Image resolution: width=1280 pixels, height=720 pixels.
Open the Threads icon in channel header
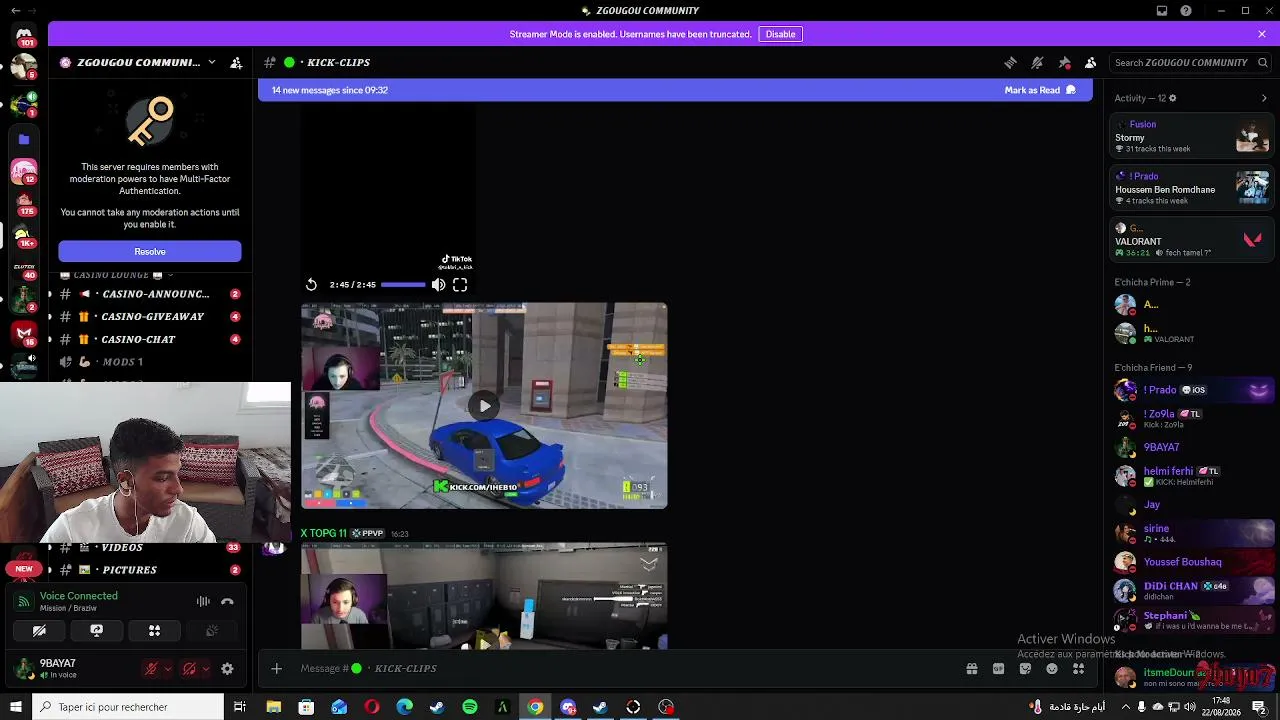point(1010,62)
